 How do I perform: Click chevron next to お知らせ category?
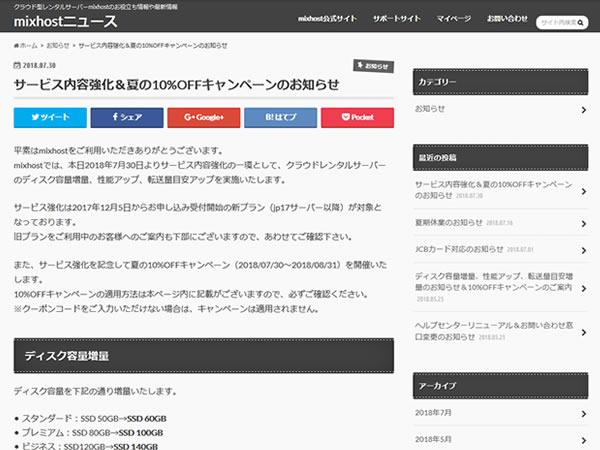pyautogui.click(x=584, y=110)
